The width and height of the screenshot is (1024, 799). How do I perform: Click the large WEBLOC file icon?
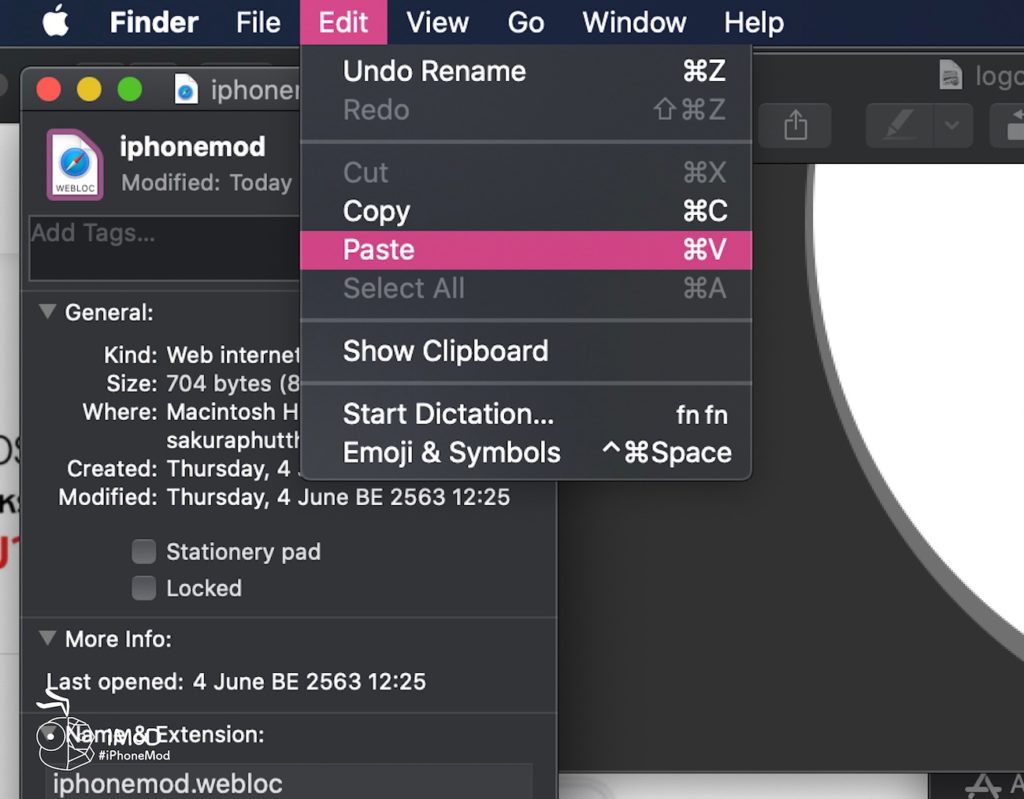(75, 165)
